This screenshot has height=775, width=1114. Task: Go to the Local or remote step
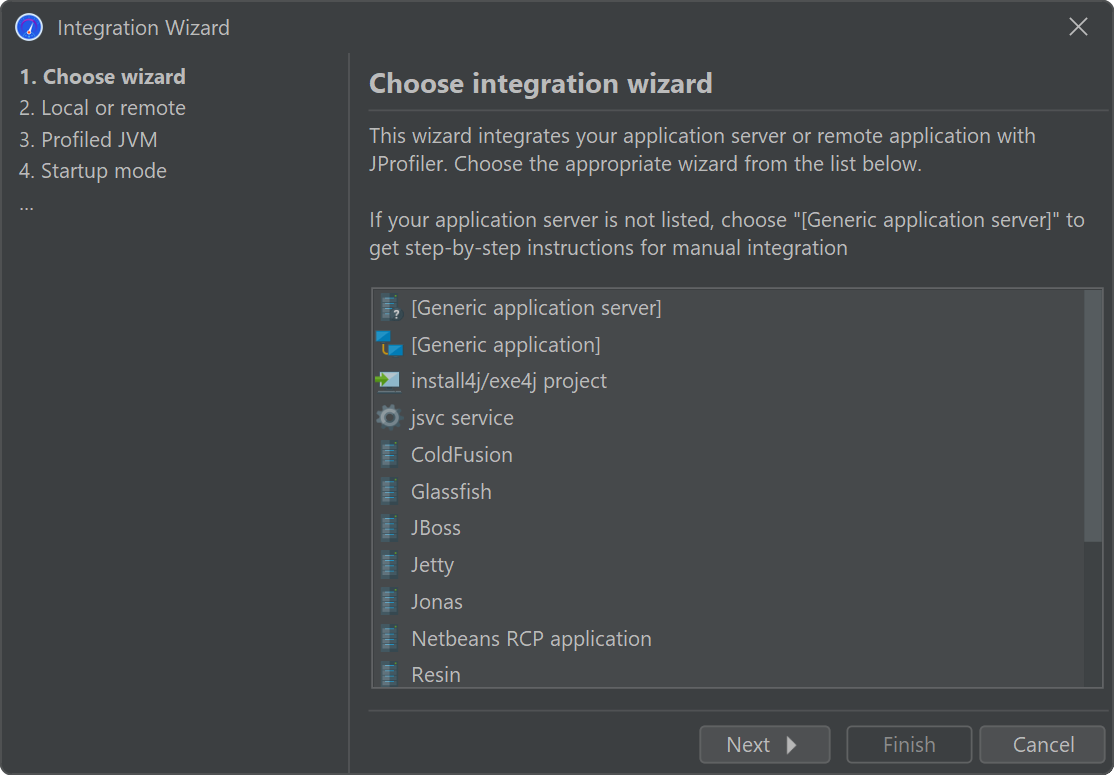[102, 108]
